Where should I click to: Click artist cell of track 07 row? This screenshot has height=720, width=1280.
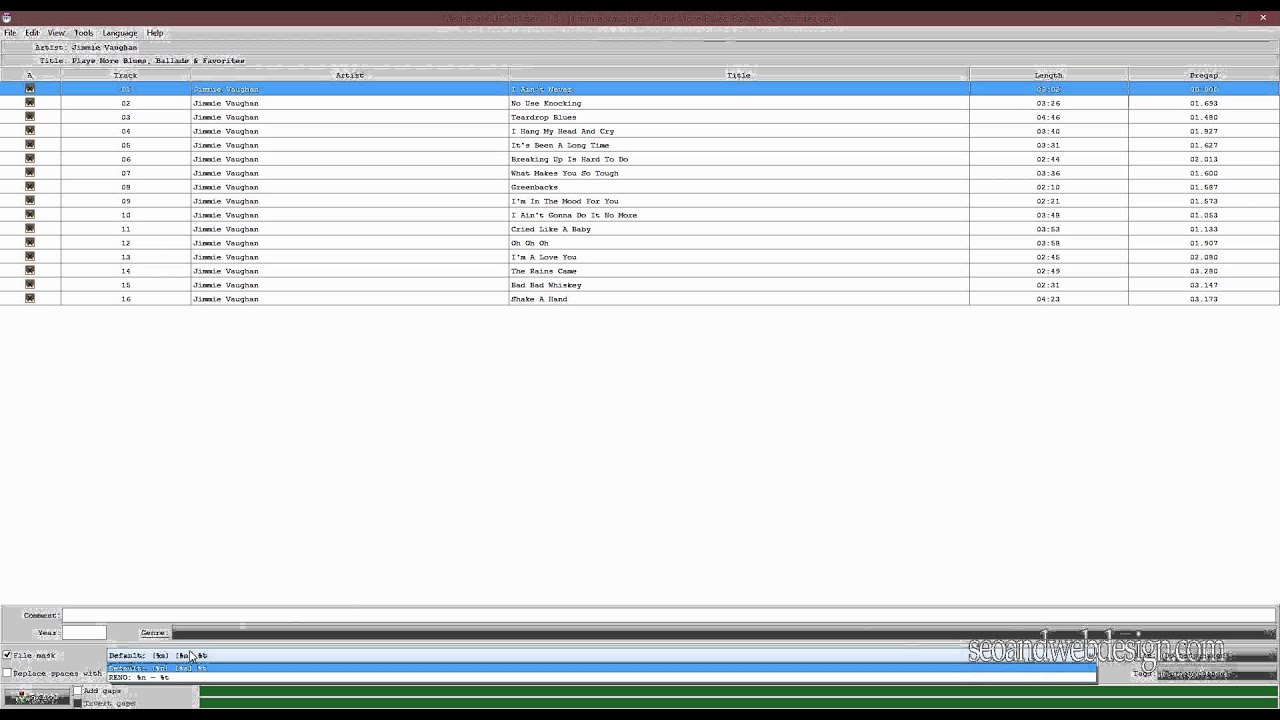coord(349,173)
